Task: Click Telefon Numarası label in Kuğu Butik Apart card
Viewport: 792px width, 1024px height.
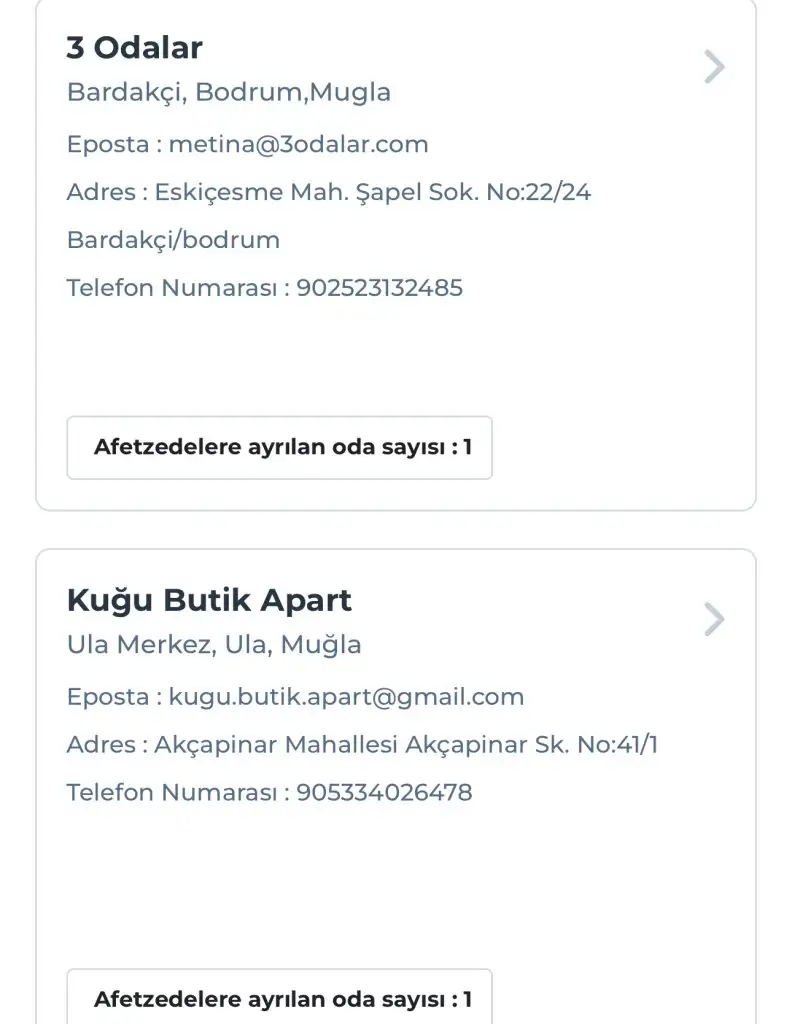Action: pos(171,793)
